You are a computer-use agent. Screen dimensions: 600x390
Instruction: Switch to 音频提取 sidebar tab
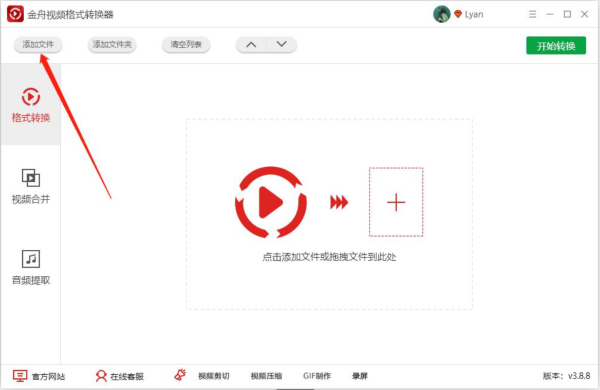pos(31,268)
